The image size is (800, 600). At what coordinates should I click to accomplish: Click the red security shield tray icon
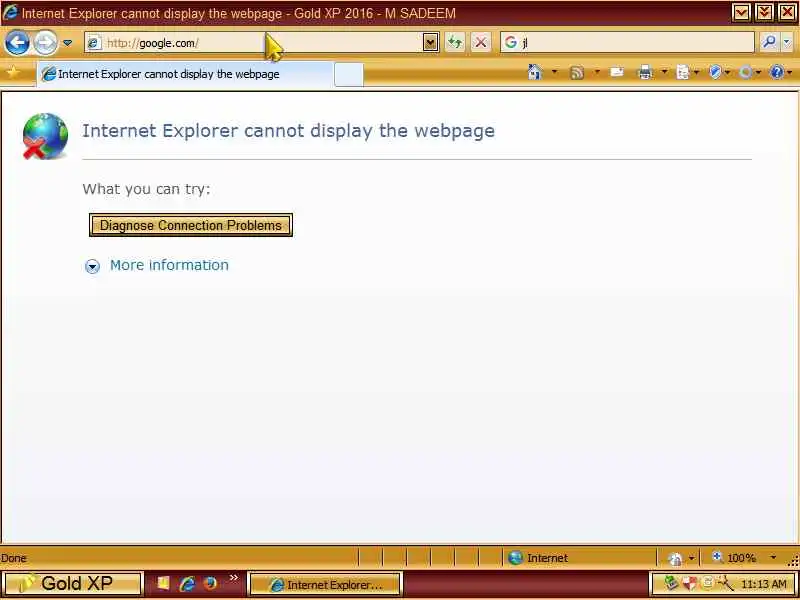click(x=689, y=583)
